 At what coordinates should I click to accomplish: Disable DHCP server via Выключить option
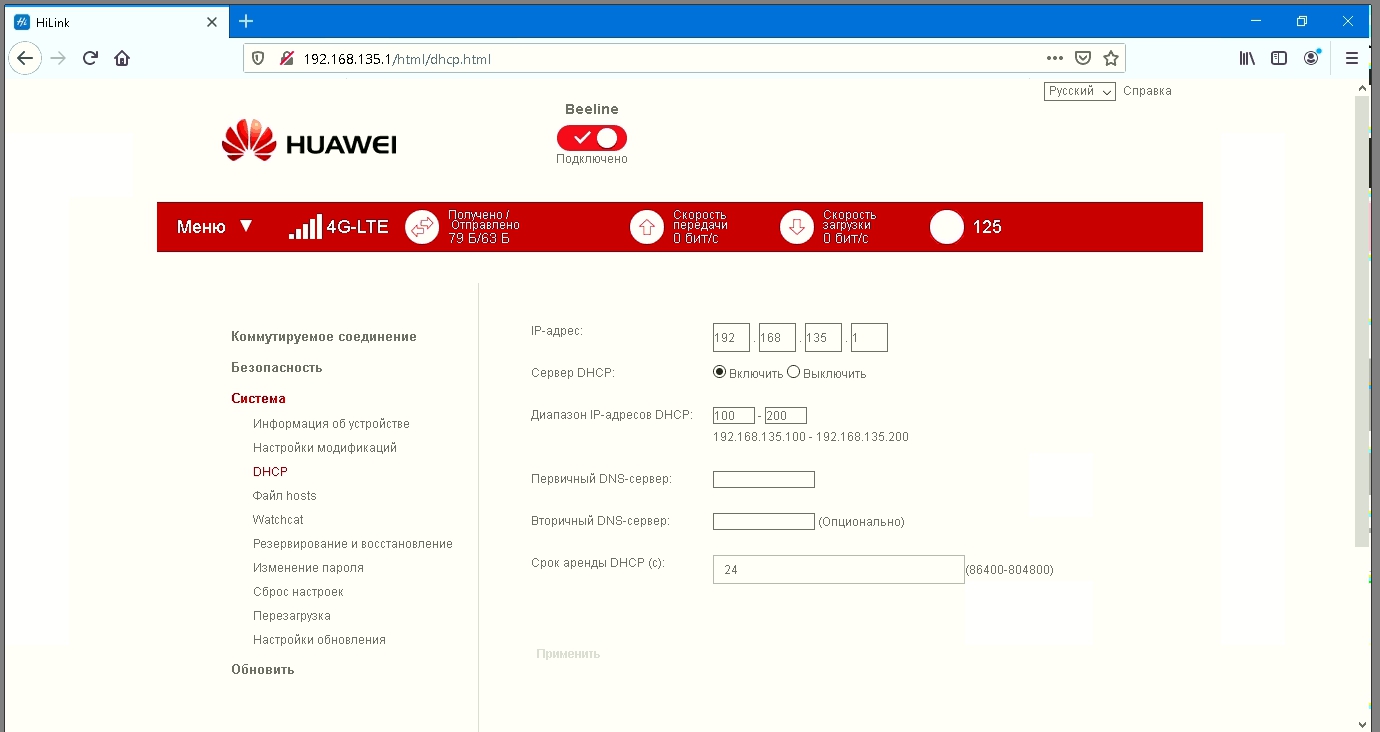point(793,371)
